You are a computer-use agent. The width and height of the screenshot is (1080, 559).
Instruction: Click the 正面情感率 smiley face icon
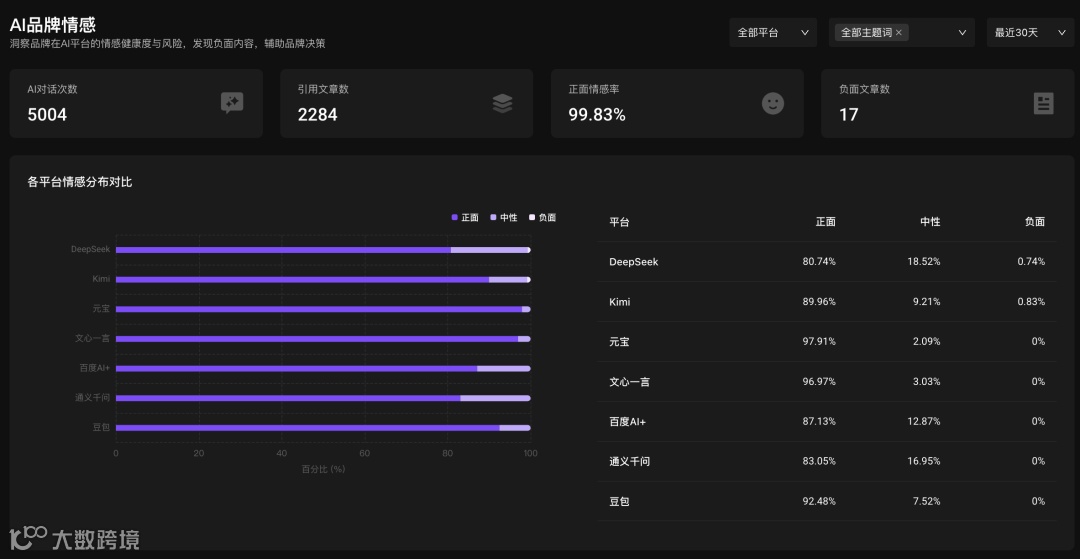pyautogui.click(x=773, y=103)
